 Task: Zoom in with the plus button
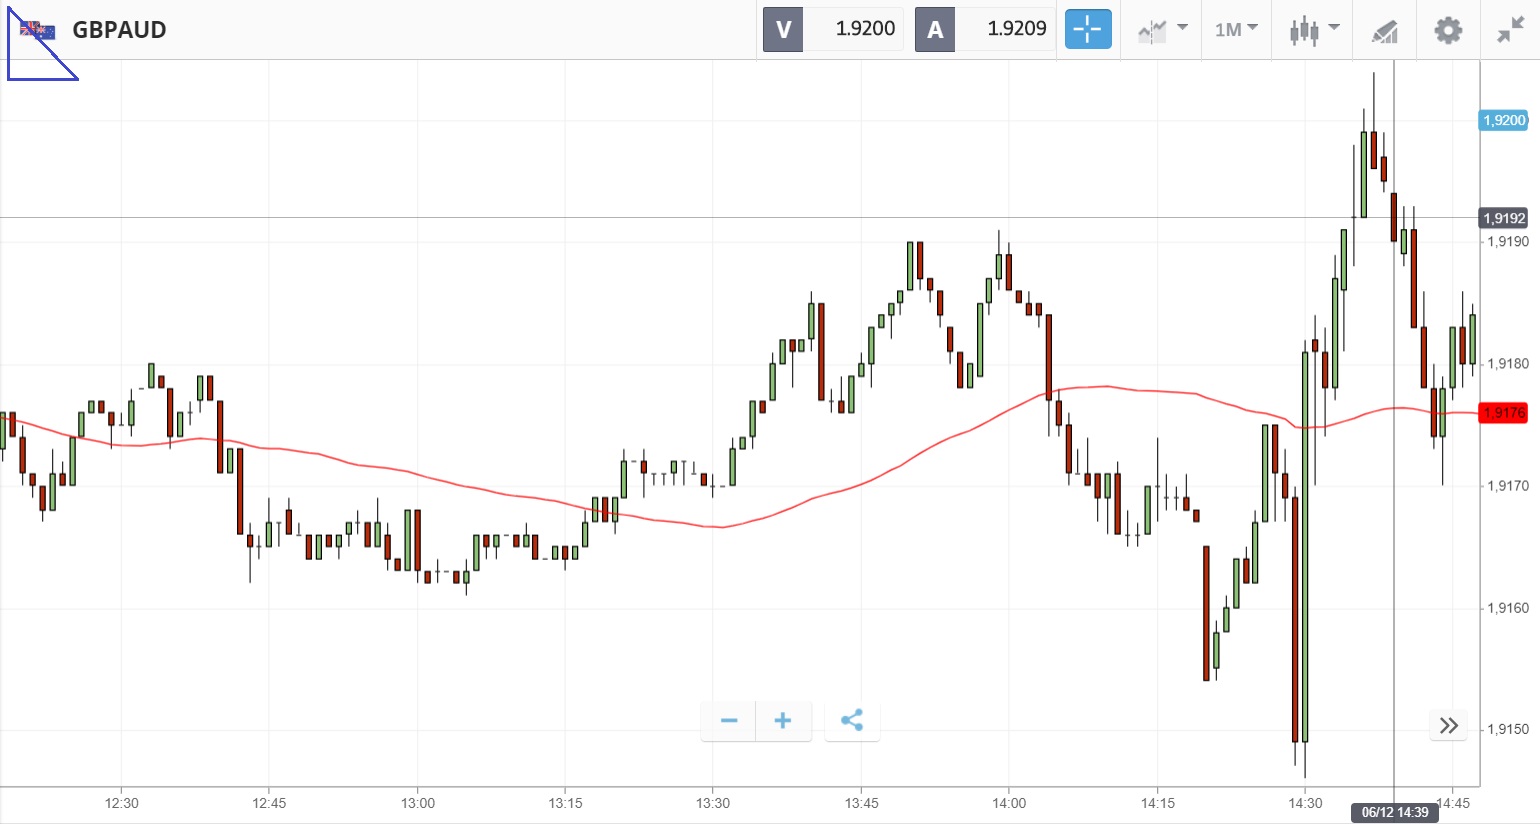[x=783, y=721]
